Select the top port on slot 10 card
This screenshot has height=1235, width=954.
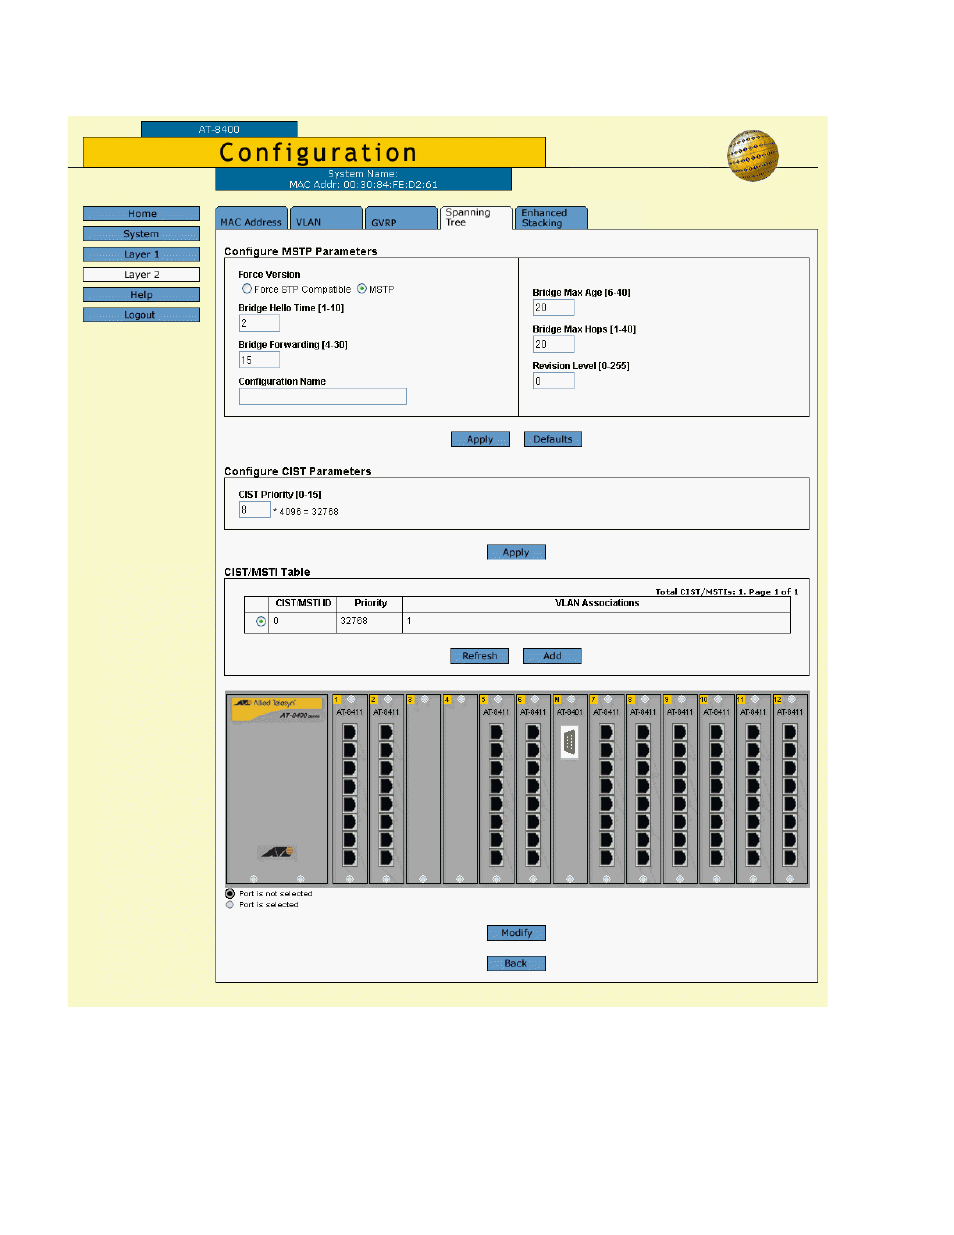coord(716,732)
